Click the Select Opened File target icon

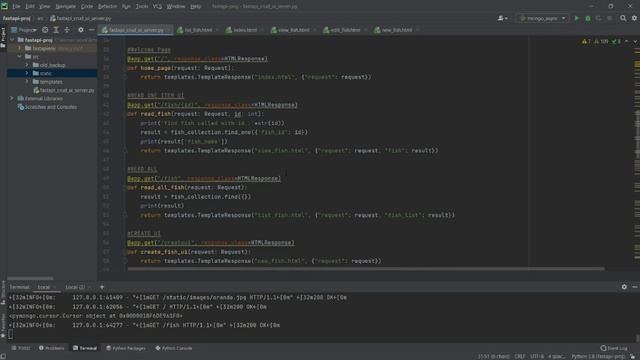coord(45,30)
